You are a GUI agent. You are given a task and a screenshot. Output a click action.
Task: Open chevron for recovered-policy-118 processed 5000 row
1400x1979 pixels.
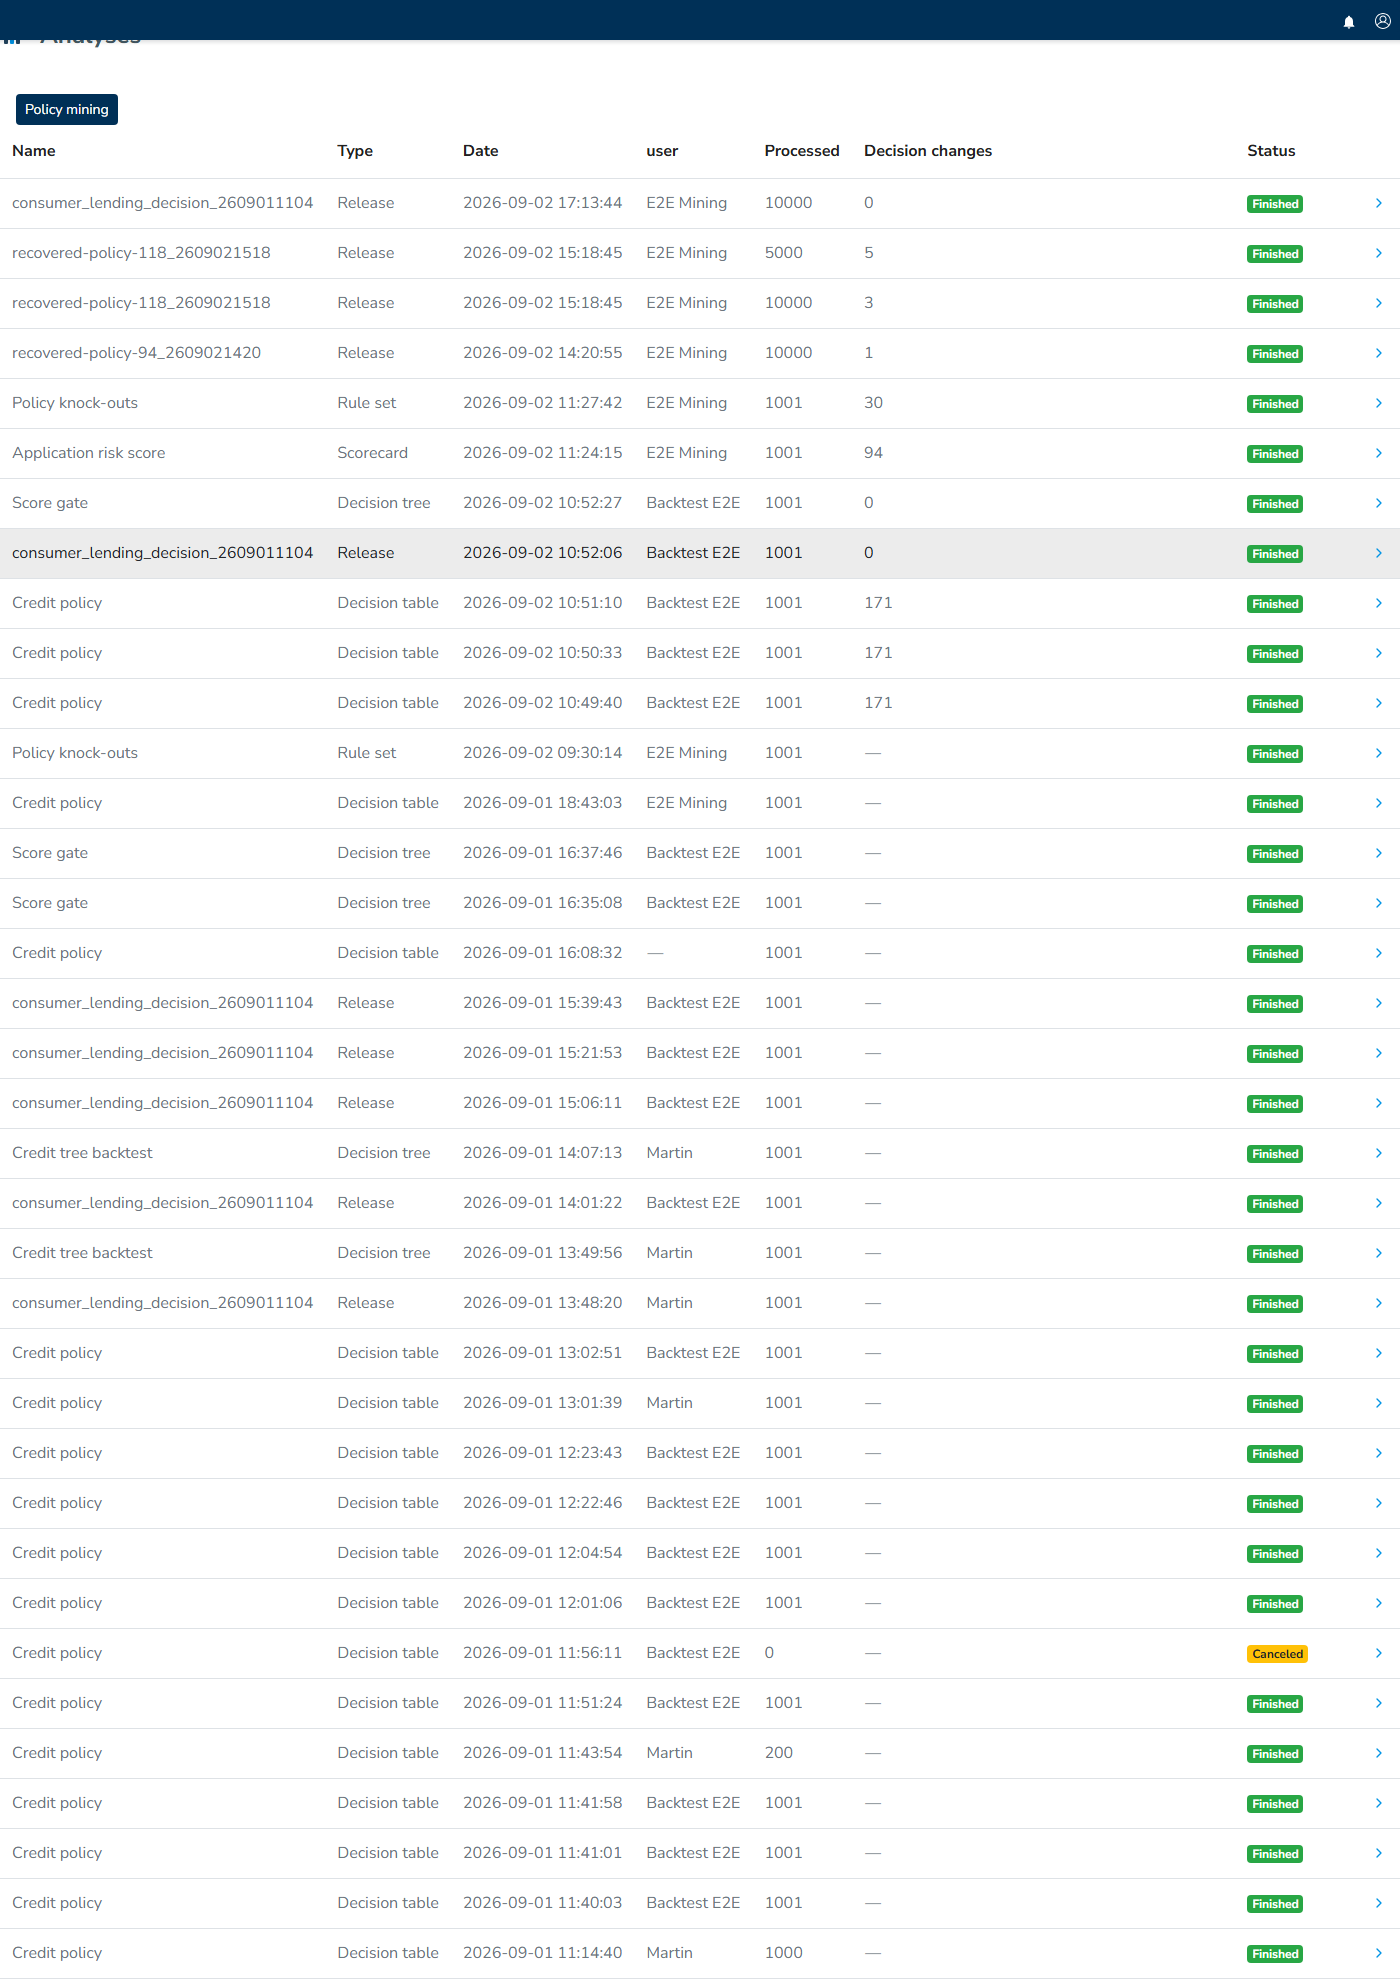[x=1378, y=253]
